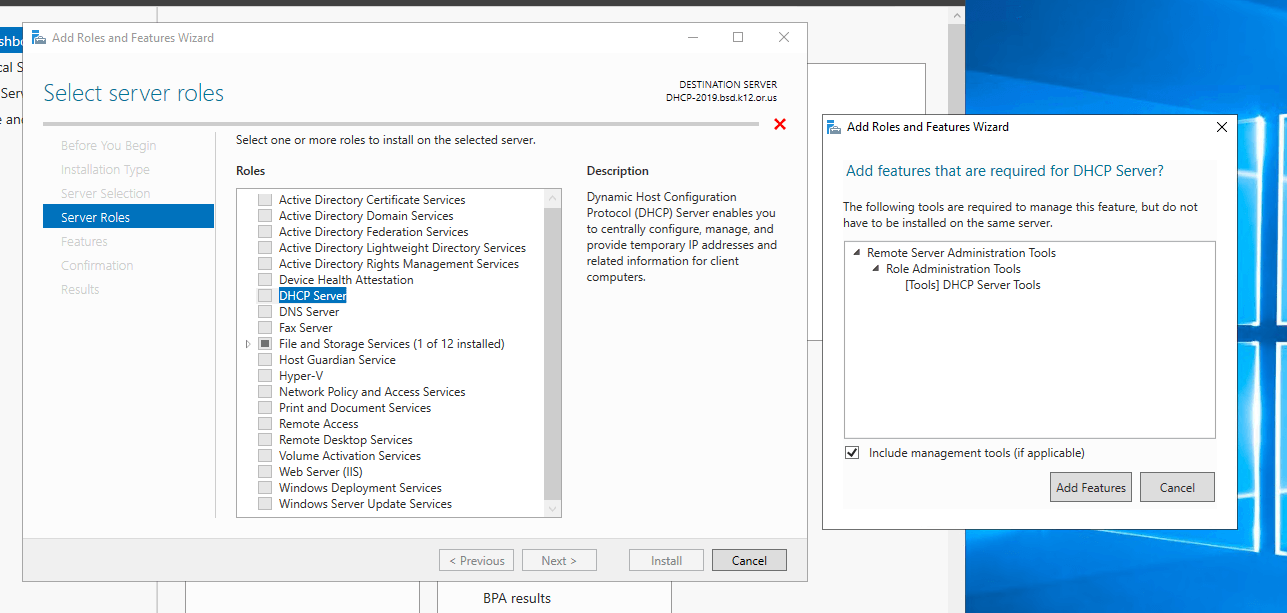Screen dimensions: 1287x613
Task: Collapse Remote Server Administration Tools node
Action: (857, 253)
